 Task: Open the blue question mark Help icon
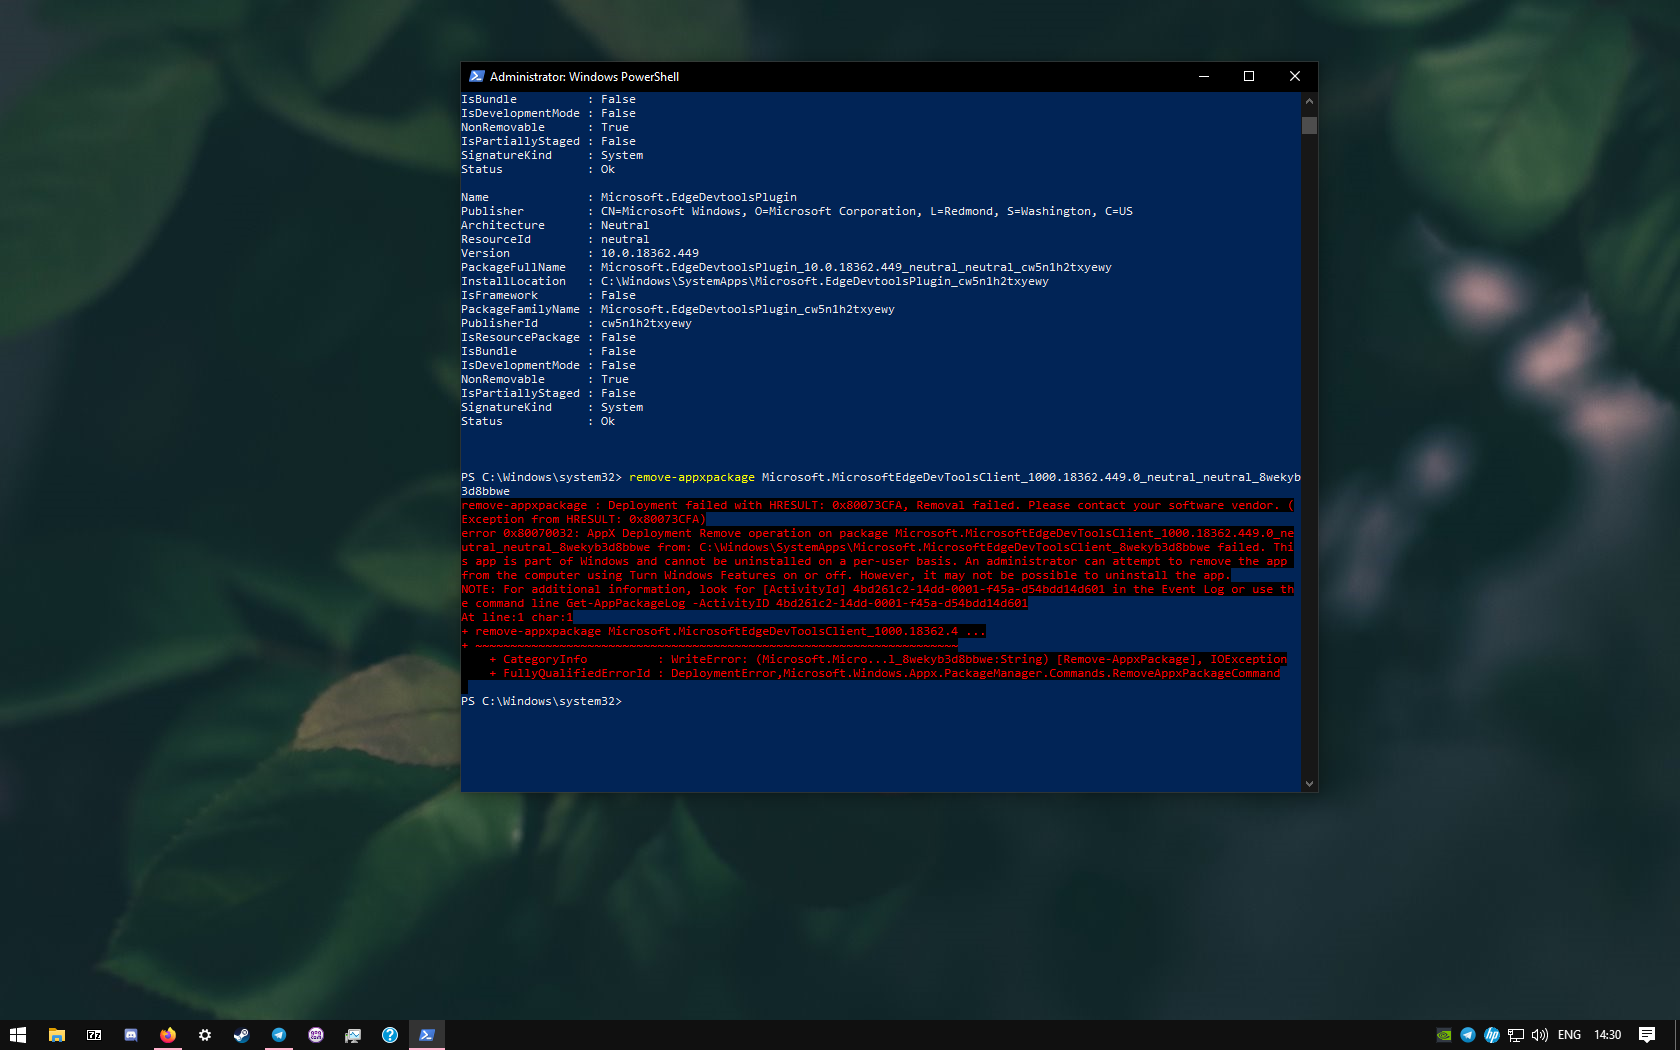click(390, 1035)
